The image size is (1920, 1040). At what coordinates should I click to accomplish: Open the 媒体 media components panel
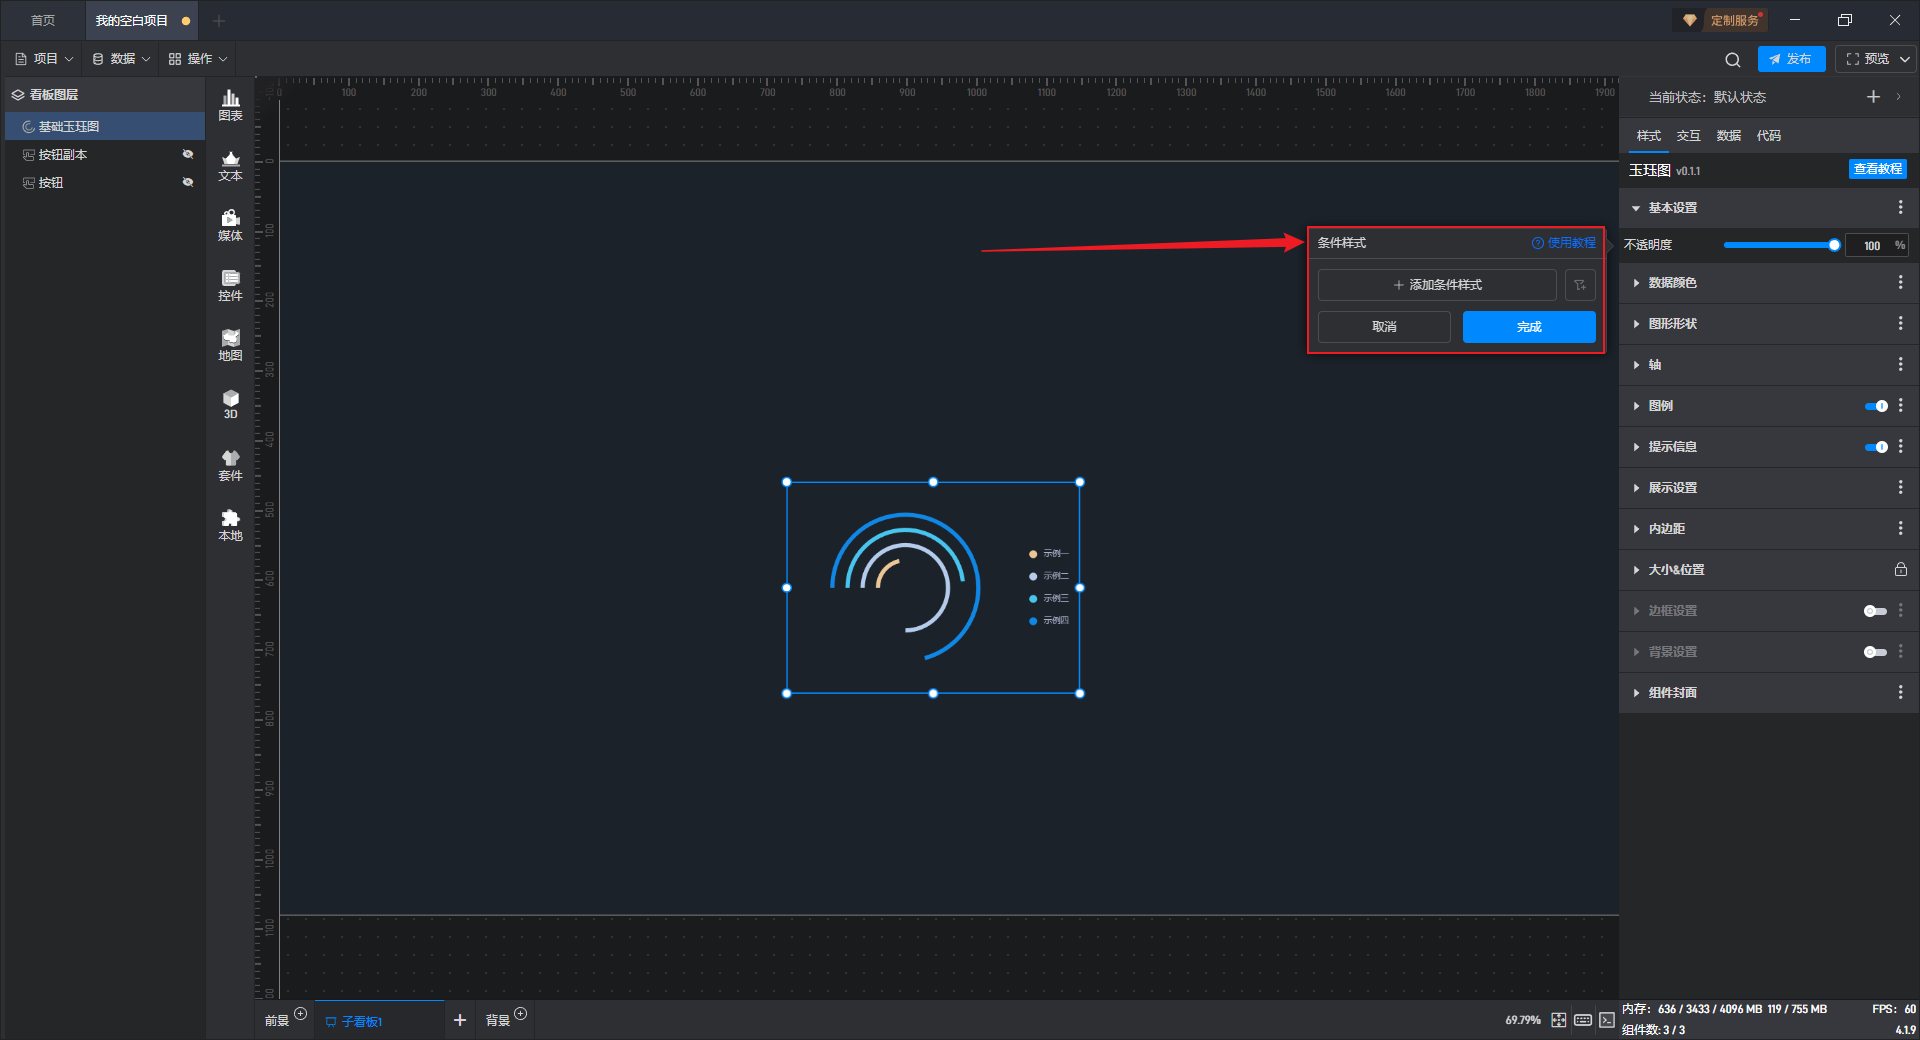(x=230, y=225)
